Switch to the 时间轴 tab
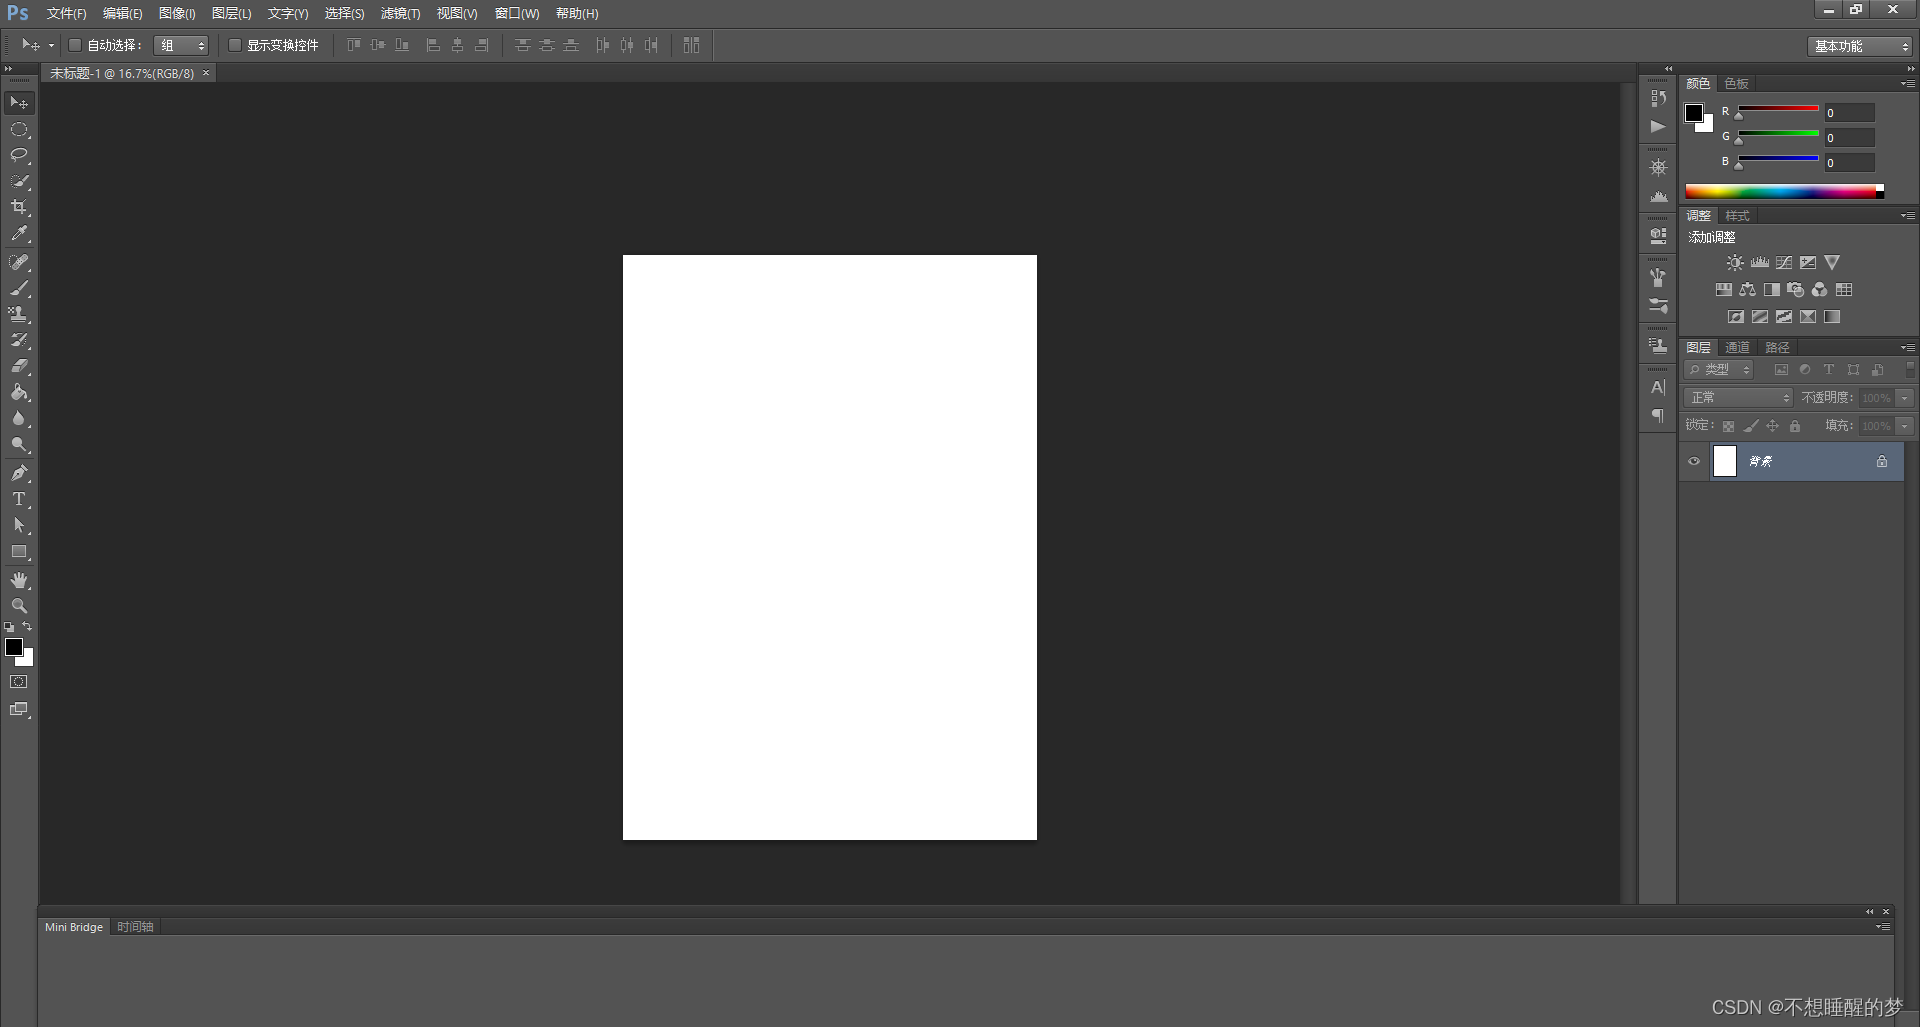Screen dimensions: 1920x1027 (x=135, y=927)
